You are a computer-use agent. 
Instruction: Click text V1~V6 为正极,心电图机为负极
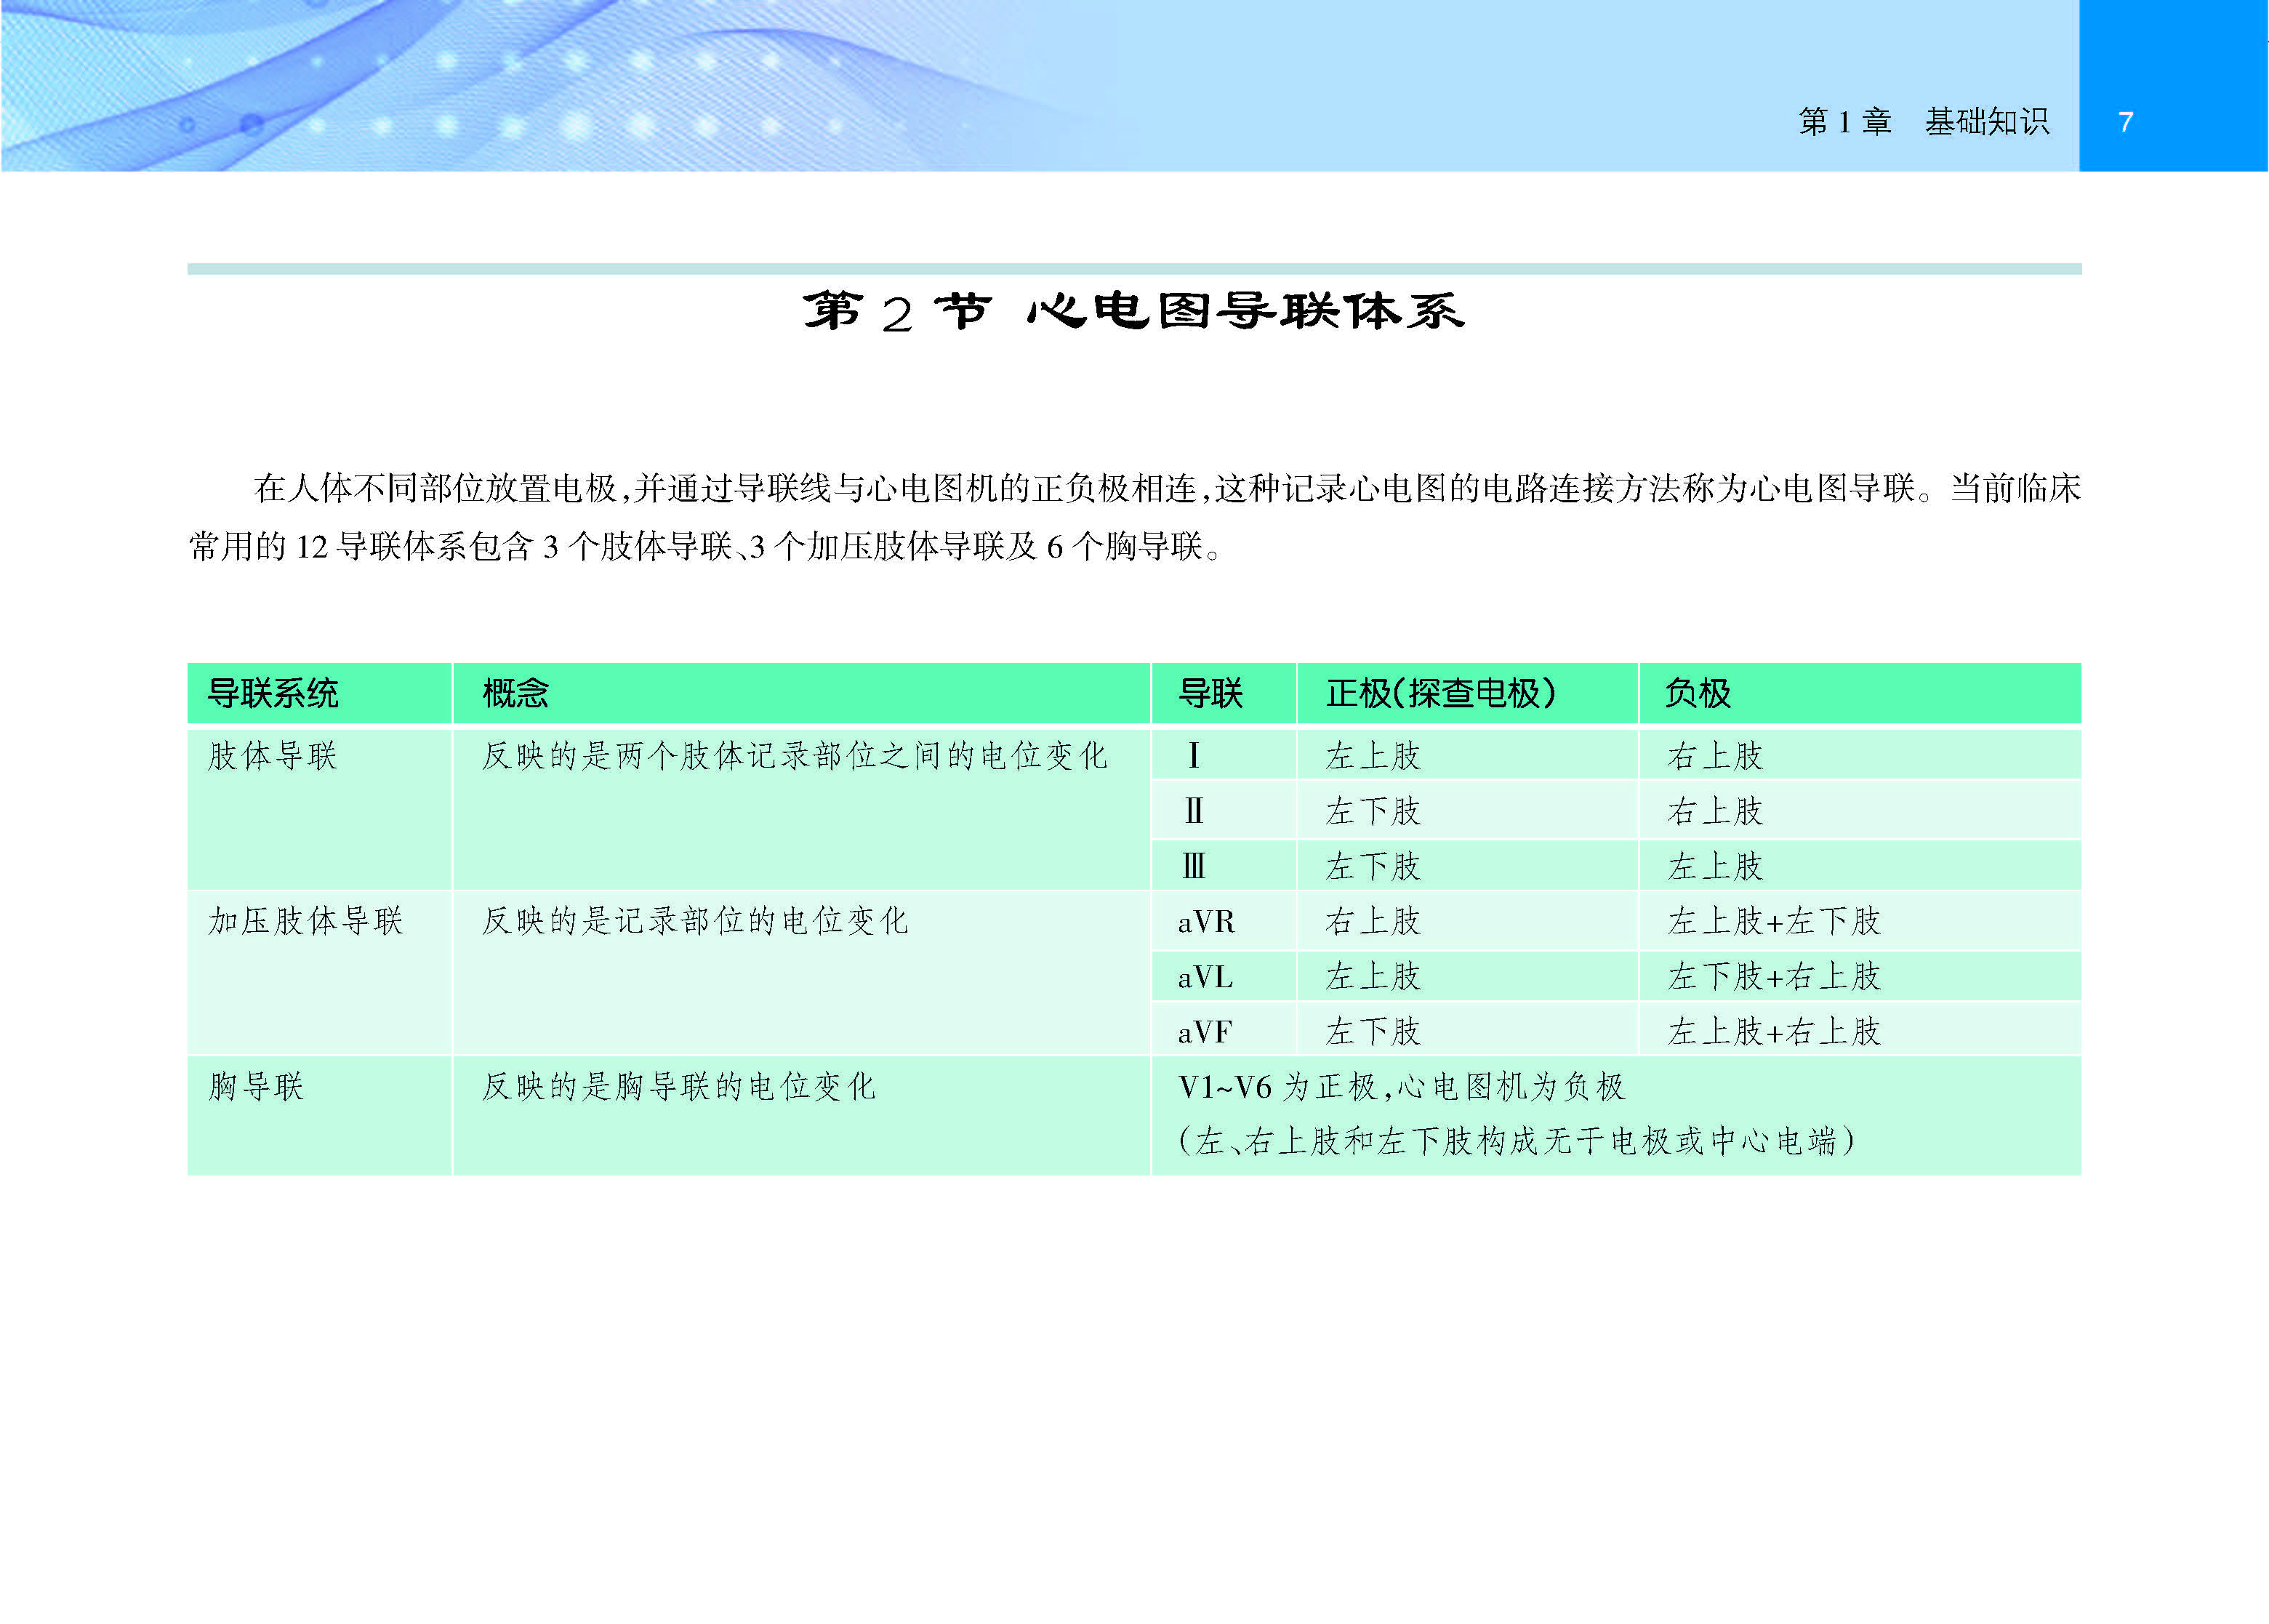coord(1402,1086)
